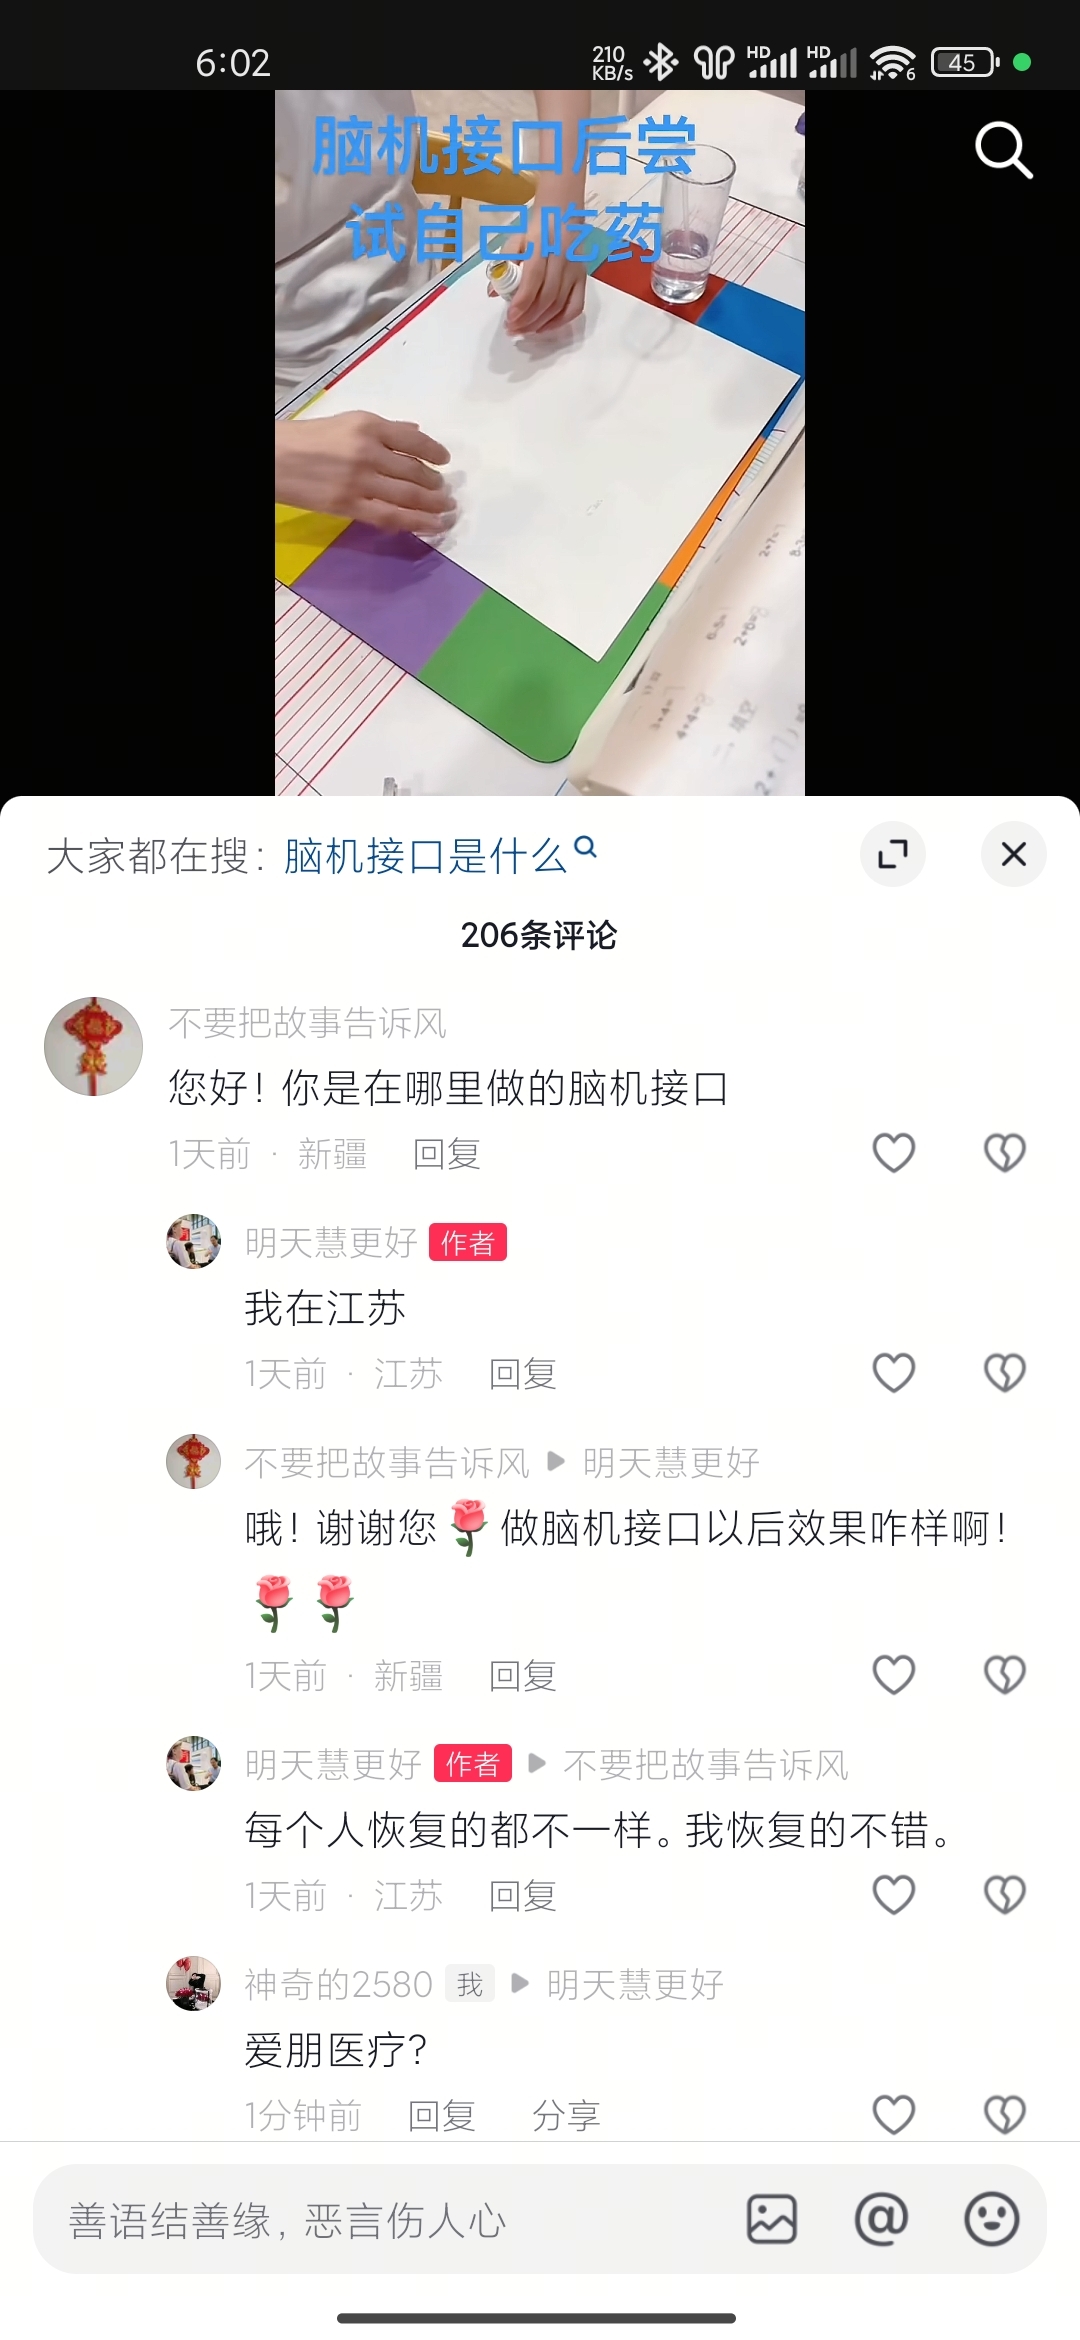Tap the @ mention icon

pos(882,2220)
